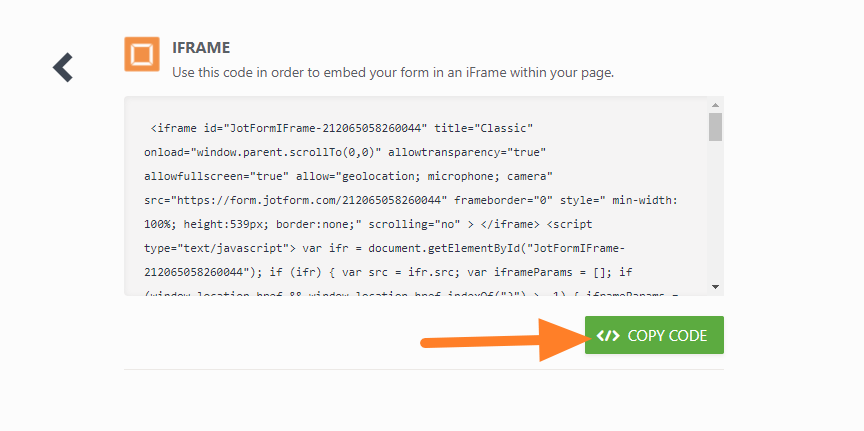Viewport: 864px width, 431px height.
Task: Click the iframe id JotFormIFrame line
Action: coord(341,128)
